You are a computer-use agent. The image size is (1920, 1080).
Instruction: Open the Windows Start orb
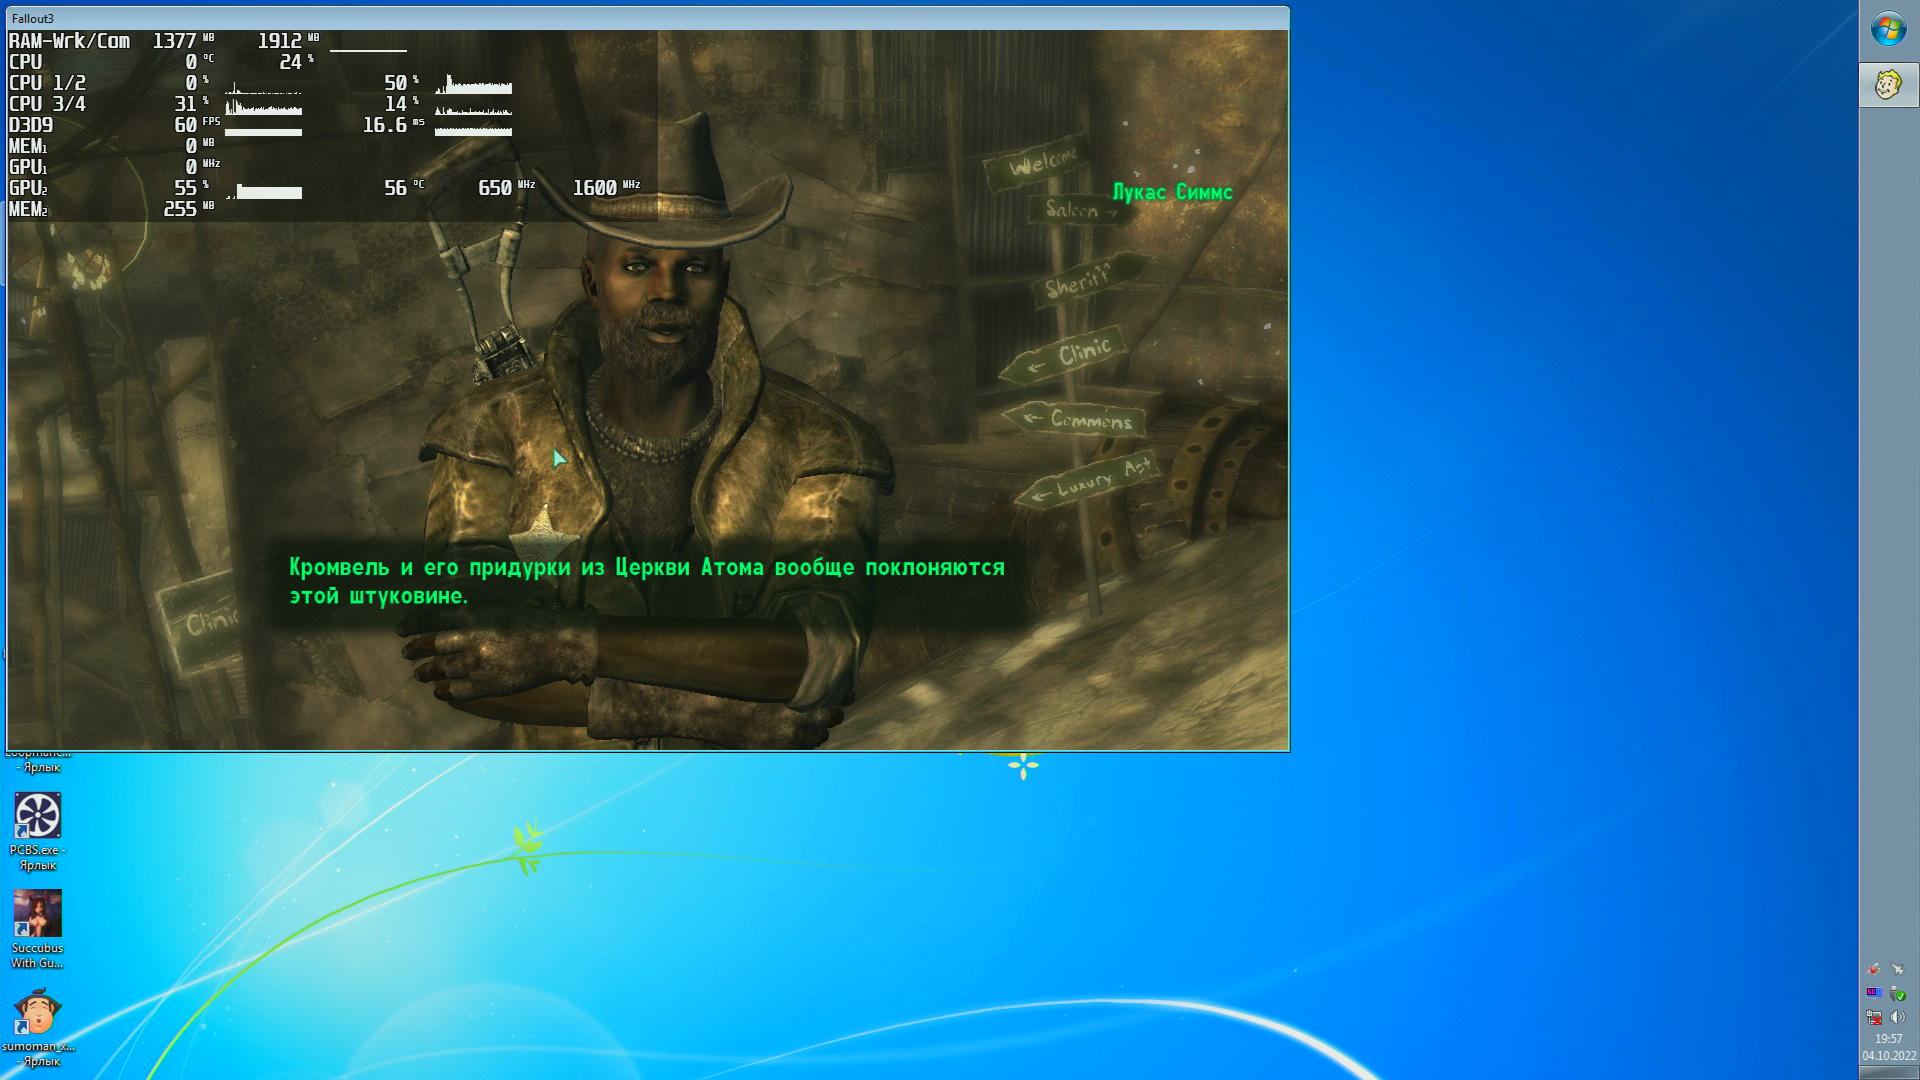pyautogui.click(x=1888, y=29)
